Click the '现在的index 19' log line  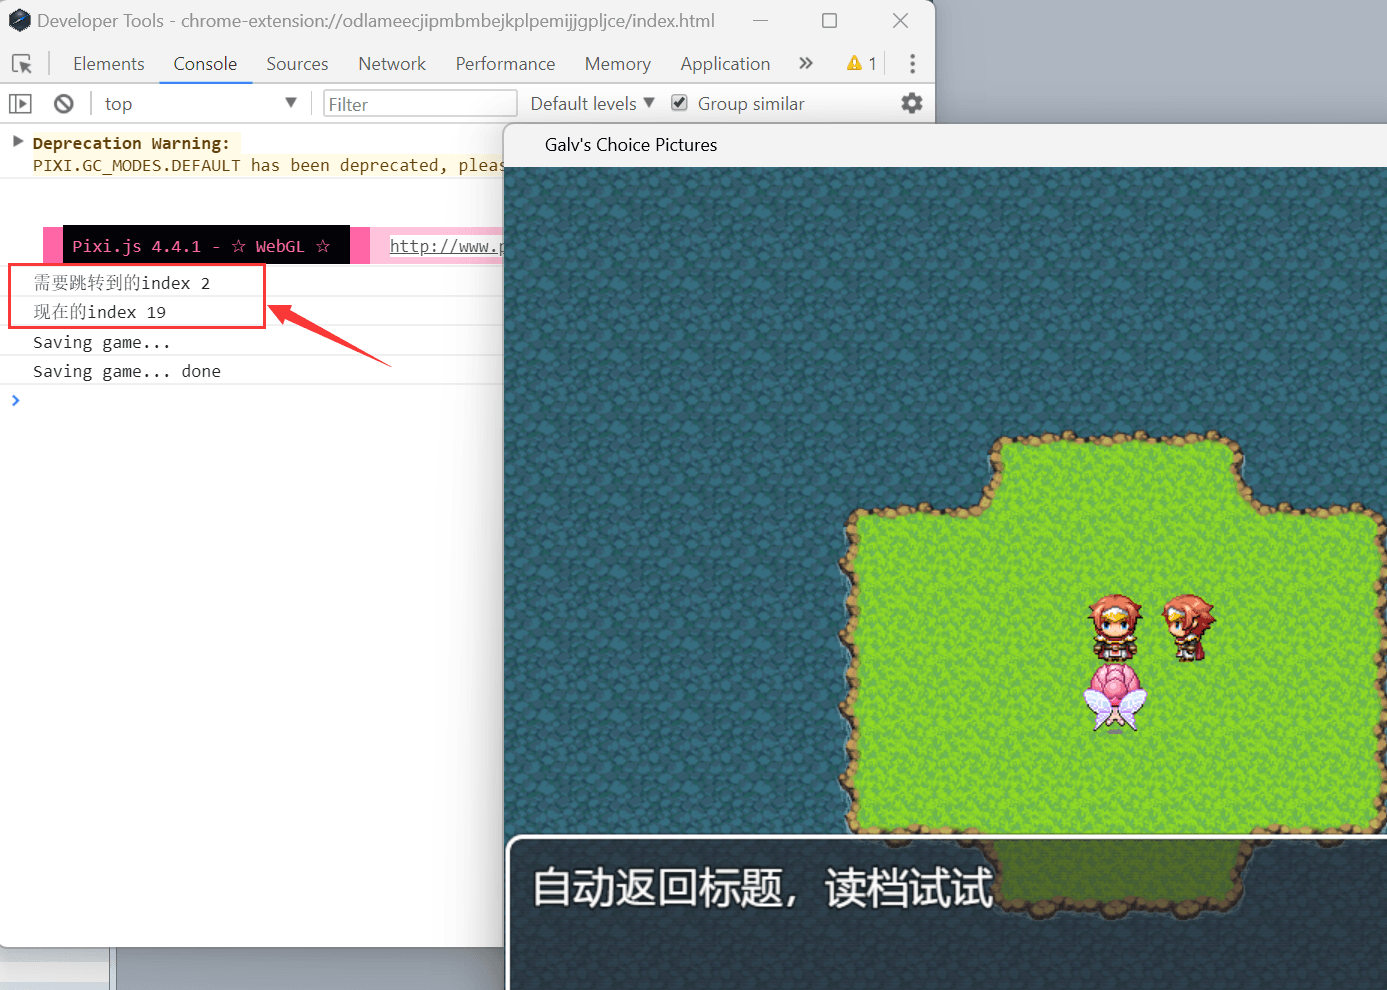(x=100, y=312)
